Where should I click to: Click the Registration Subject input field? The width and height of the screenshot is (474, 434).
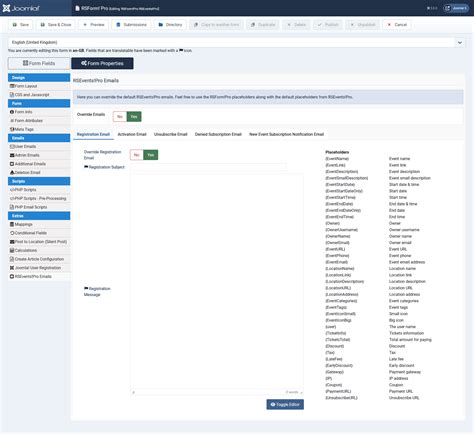pyautogui.click(x=208, y=167)
